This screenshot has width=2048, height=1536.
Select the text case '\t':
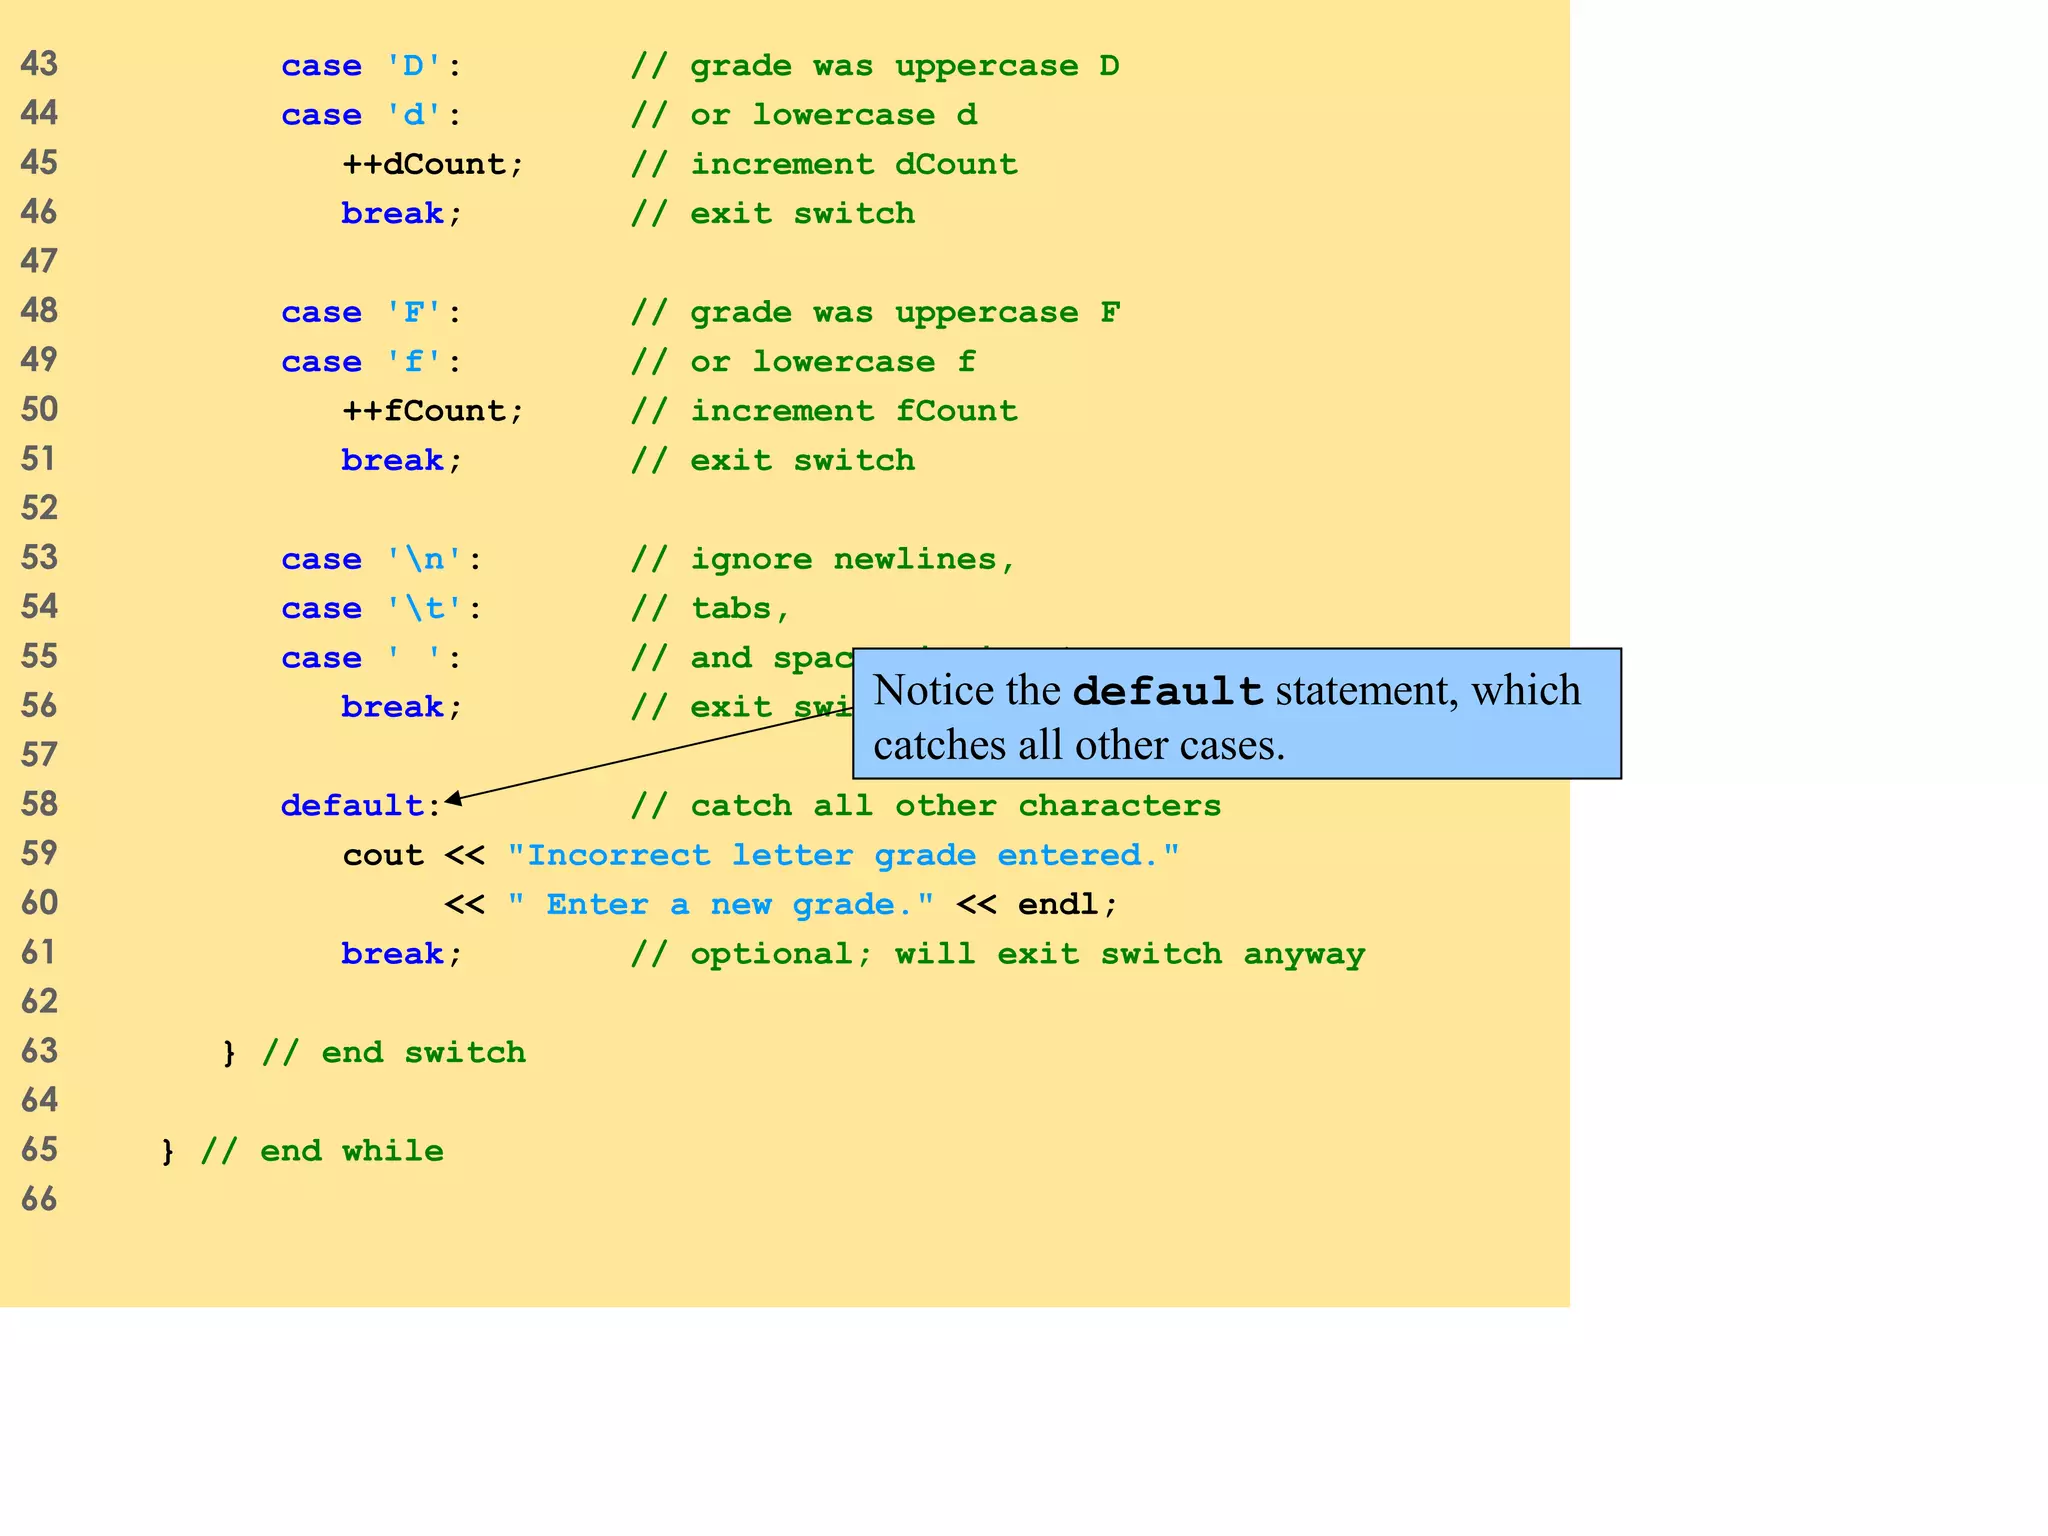(x=382, y=608)
